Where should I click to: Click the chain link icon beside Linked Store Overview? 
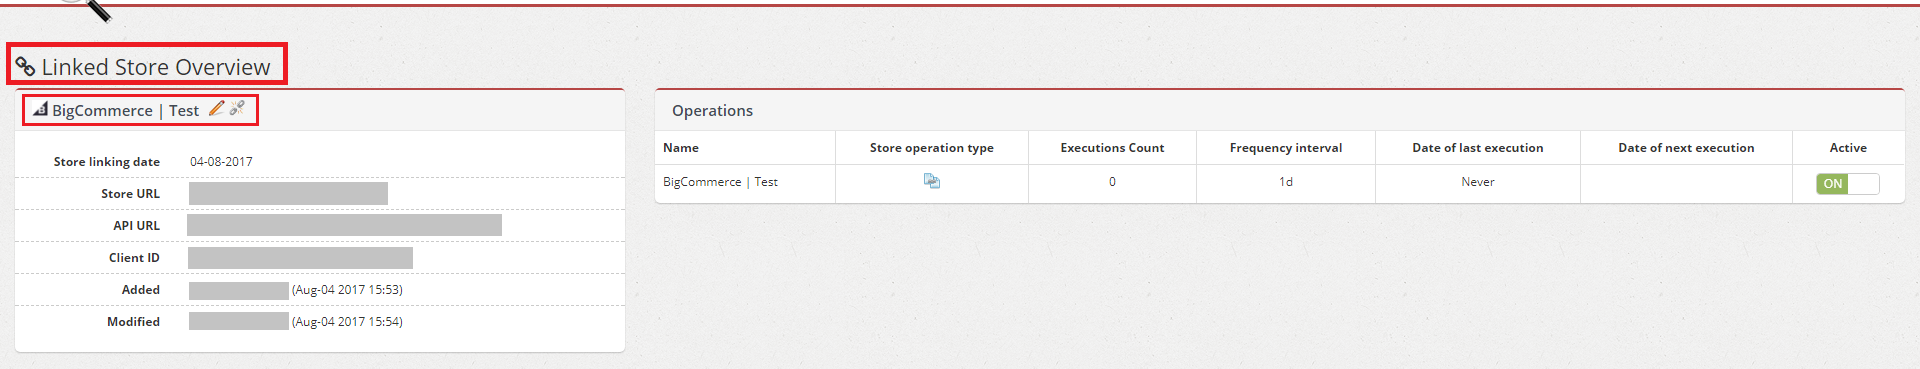point(25,67)
